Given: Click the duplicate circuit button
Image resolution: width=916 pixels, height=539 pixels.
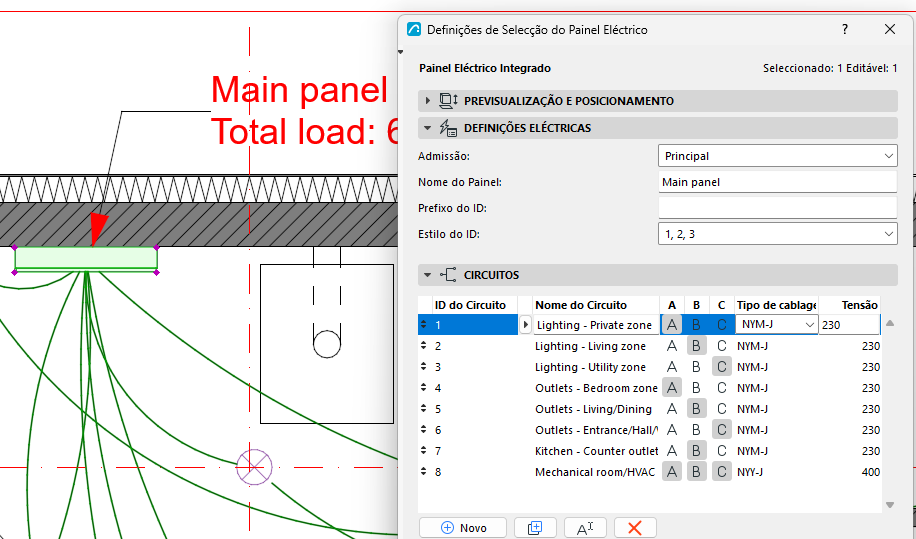Looking at the screenshot, I should click(535, 528).
